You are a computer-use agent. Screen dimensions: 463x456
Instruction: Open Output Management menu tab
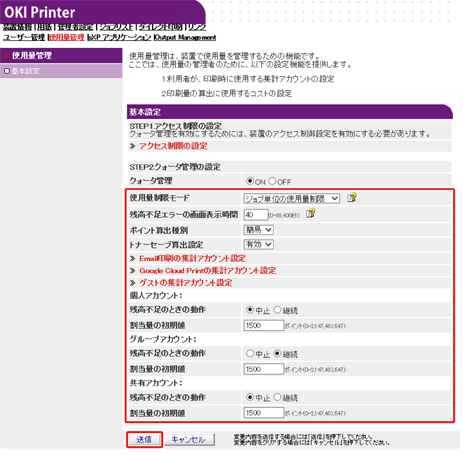coord(185,37)
